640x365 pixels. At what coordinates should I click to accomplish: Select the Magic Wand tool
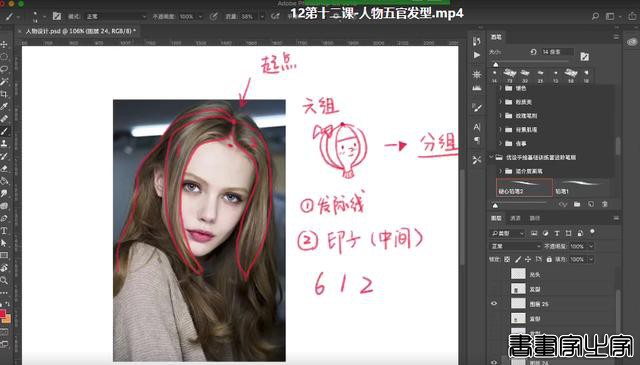coord(4,82)
